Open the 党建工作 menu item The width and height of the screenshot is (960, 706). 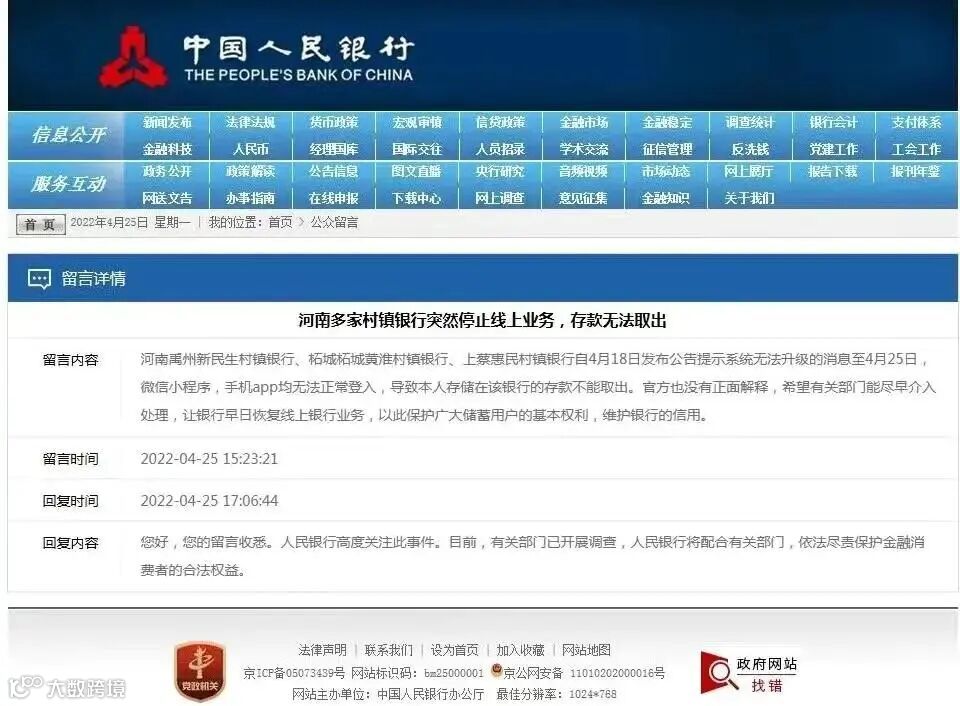pyautogui.click(x=833, y=149)
